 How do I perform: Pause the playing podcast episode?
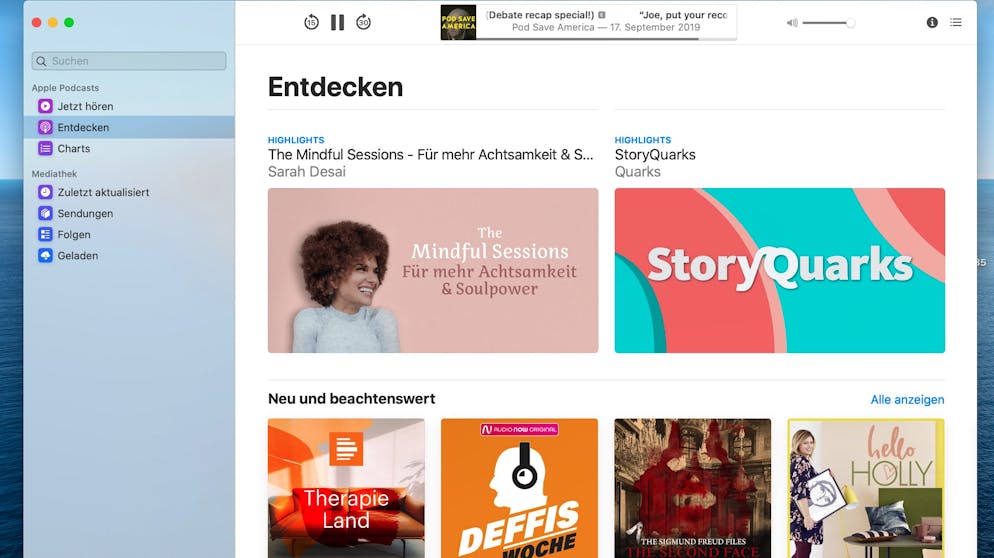pos(337,23)
